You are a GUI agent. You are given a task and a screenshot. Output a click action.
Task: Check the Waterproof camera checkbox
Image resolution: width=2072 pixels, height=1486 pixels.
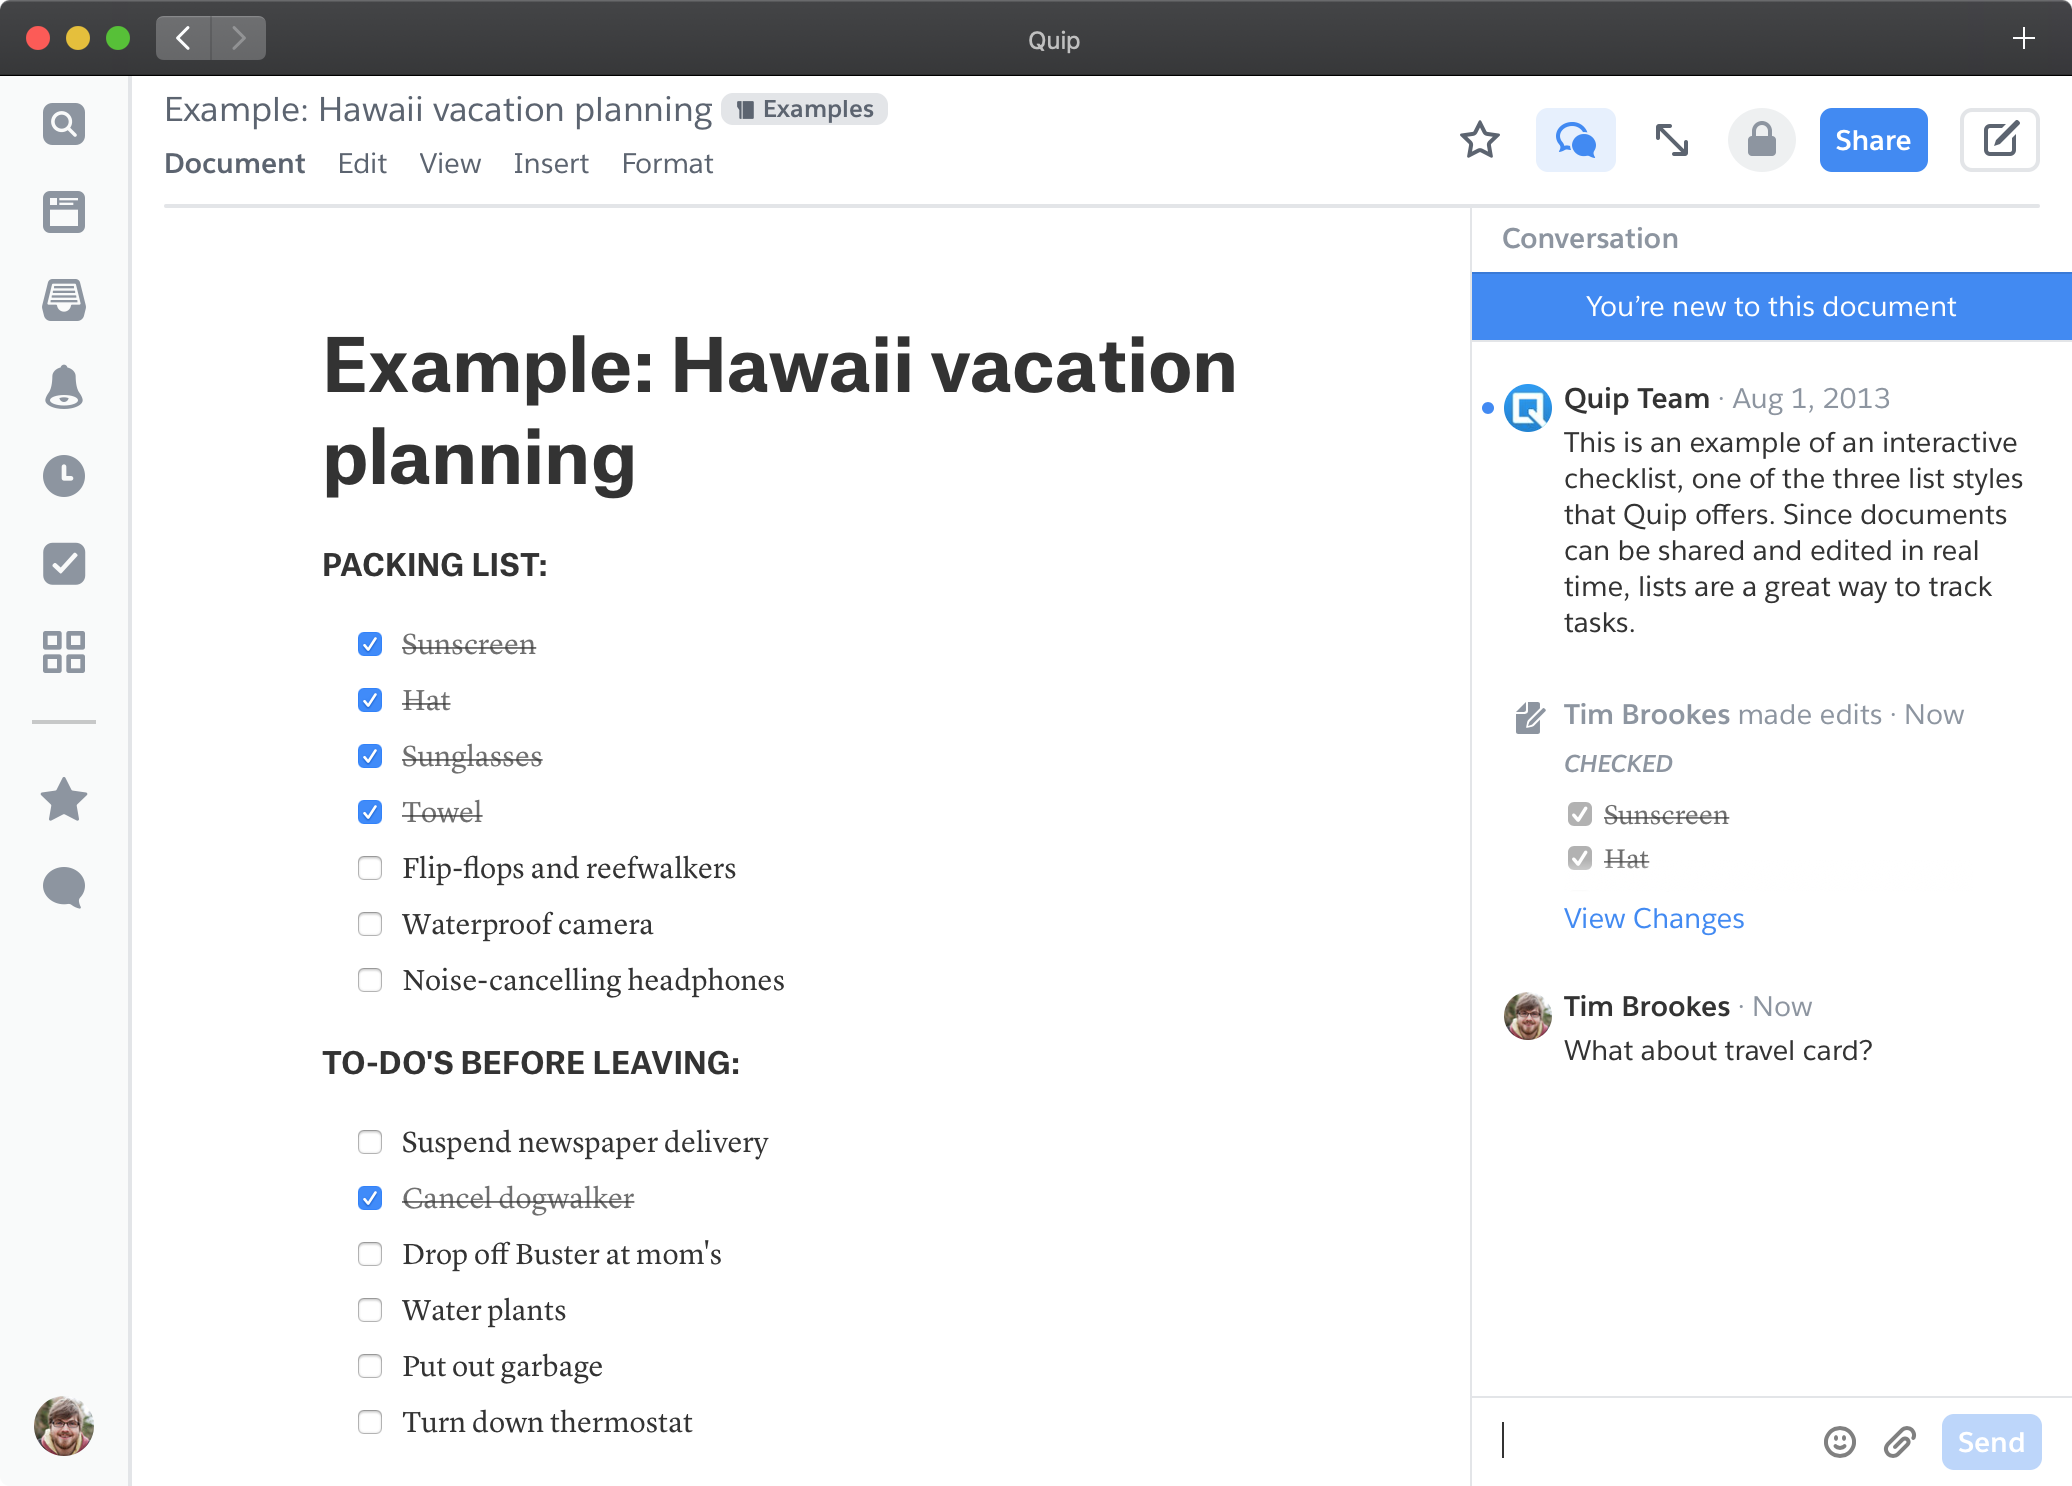370,924
